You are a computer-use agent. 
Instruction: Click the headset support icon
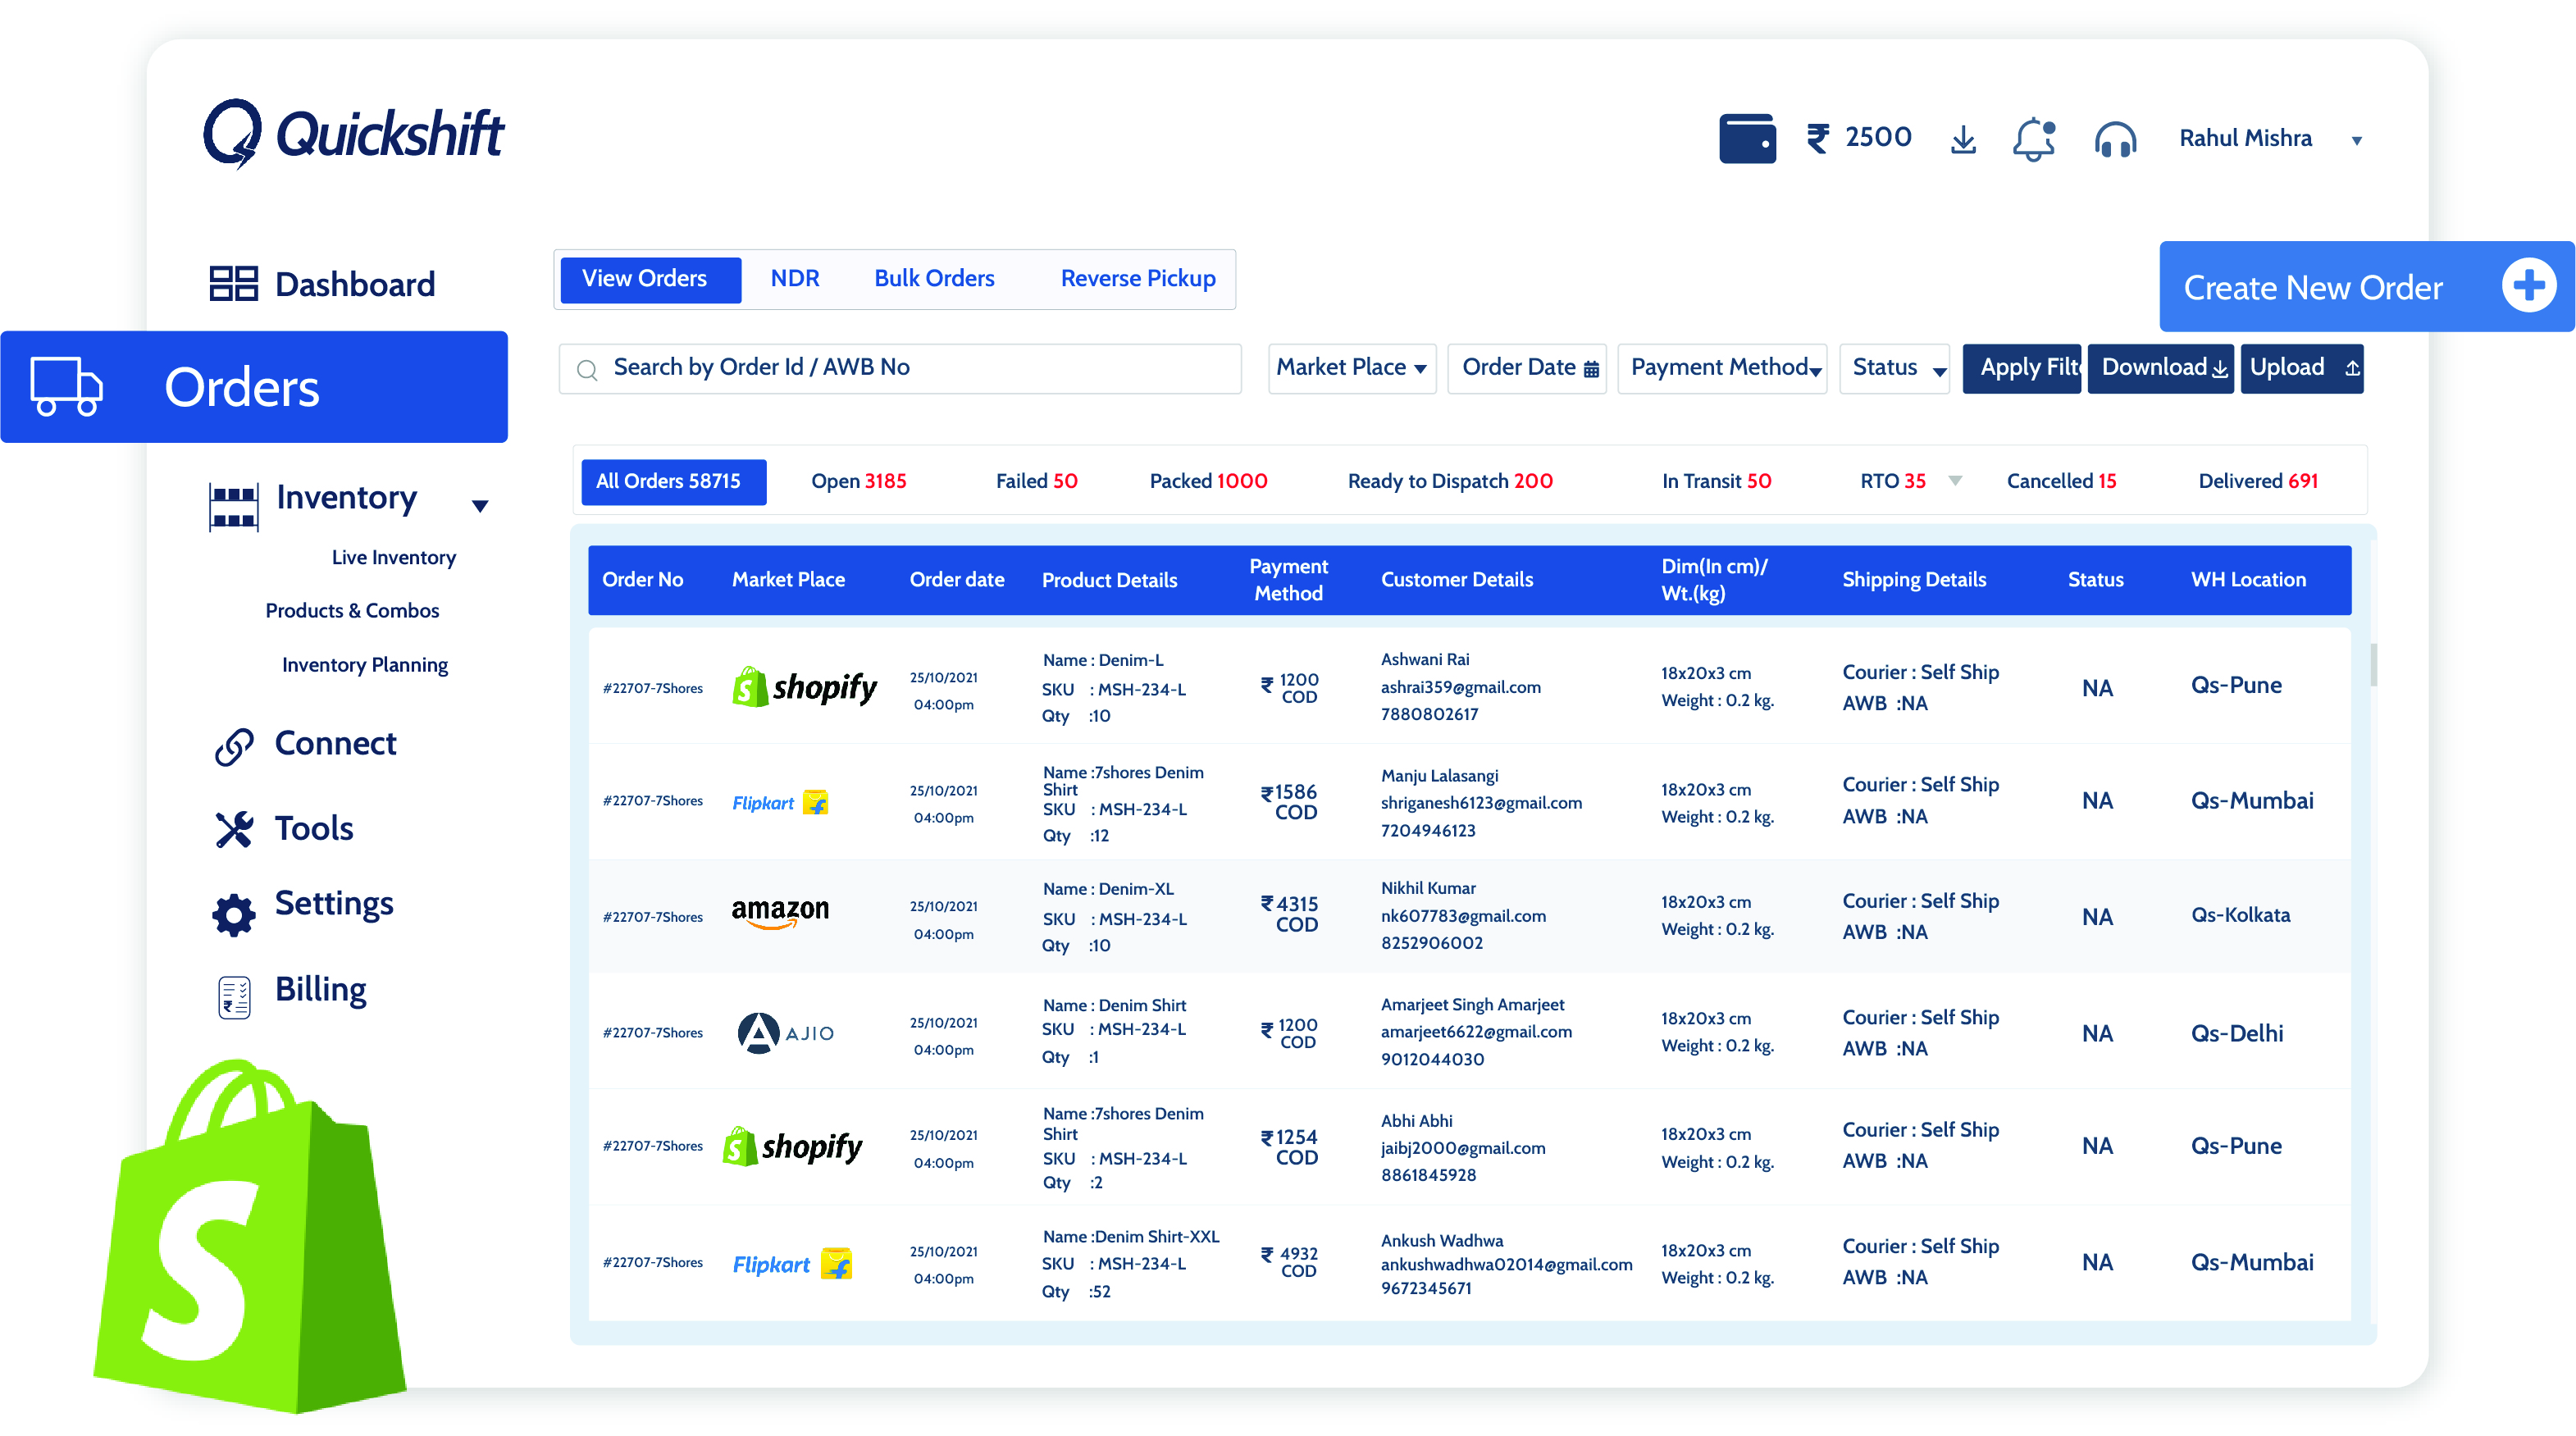tap(2114, 140)
